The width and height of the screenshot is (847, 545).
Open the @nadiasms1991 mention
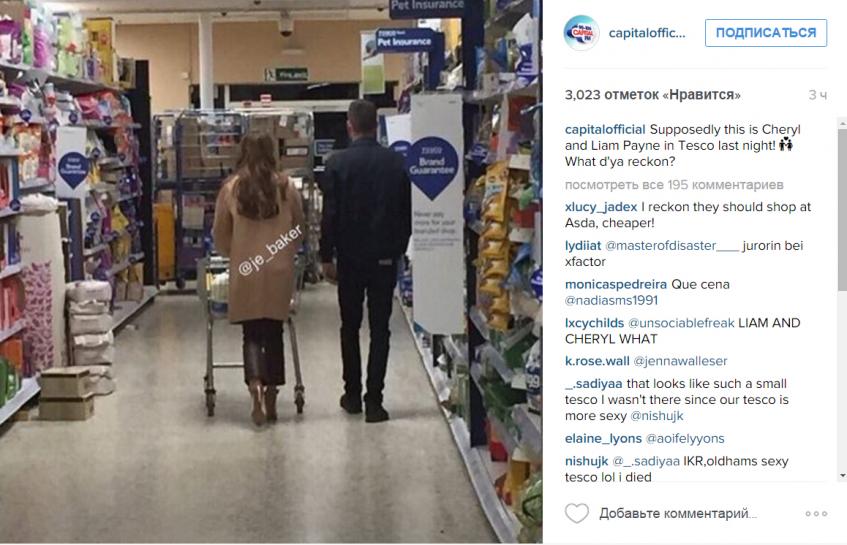tap(611, 301)
